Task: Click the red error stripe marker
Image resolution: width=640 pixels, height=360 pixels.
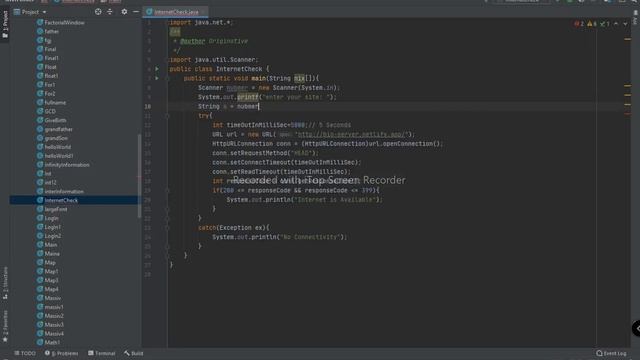Action: tap(627, 114)
